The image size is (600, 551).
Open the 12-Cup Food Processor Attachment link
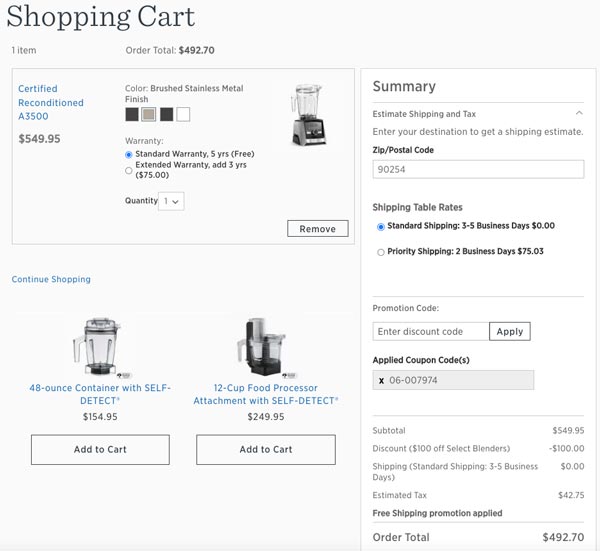(x=266, y=394)
